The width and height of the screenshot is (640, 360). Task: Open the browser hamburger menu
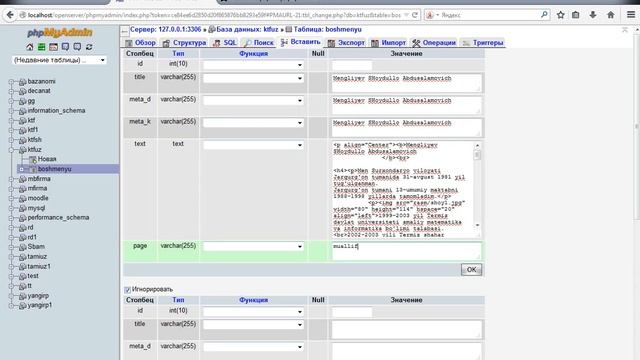(x=631, y=15)
